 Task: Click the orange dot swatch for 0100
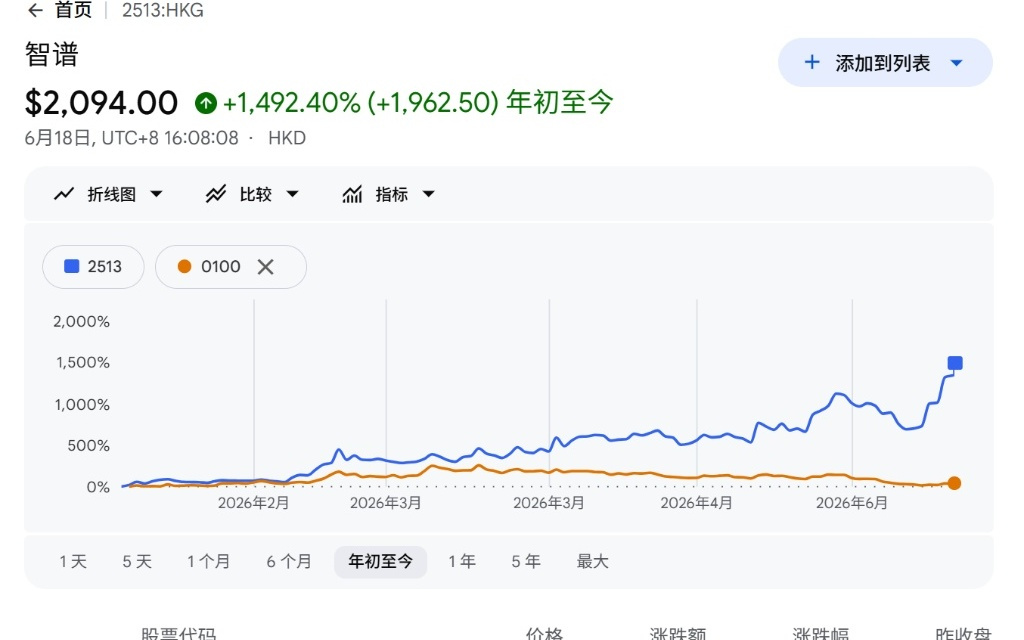184,266
